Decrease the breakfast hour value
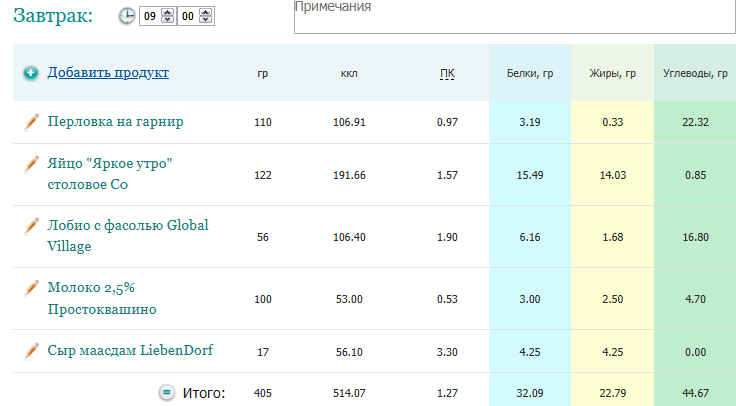The width and height of the screenshot is (736, 406). (168, 20)
